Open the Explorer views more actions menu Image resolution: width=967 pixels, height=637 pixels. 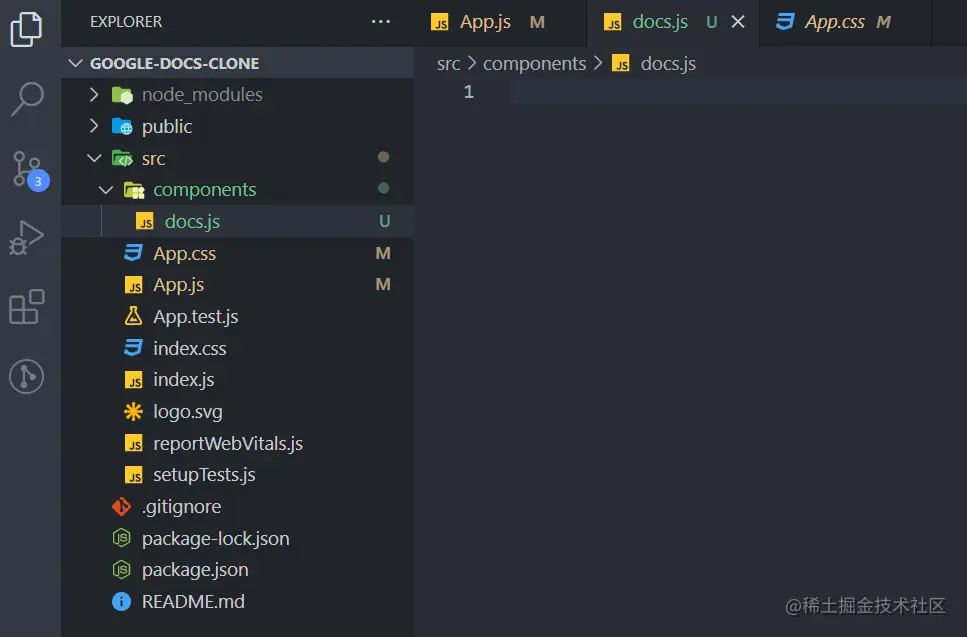click(x=380, y=21)
